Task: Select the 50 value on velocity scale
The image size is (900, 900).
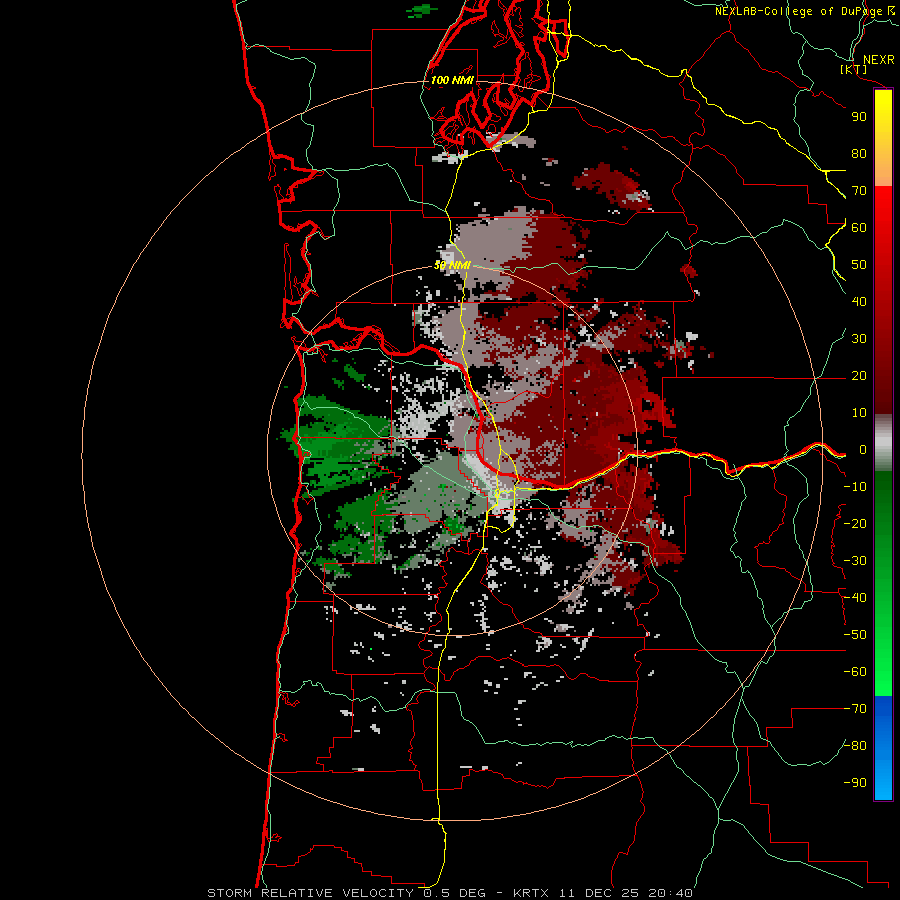Action: click(x=859, y=265)
